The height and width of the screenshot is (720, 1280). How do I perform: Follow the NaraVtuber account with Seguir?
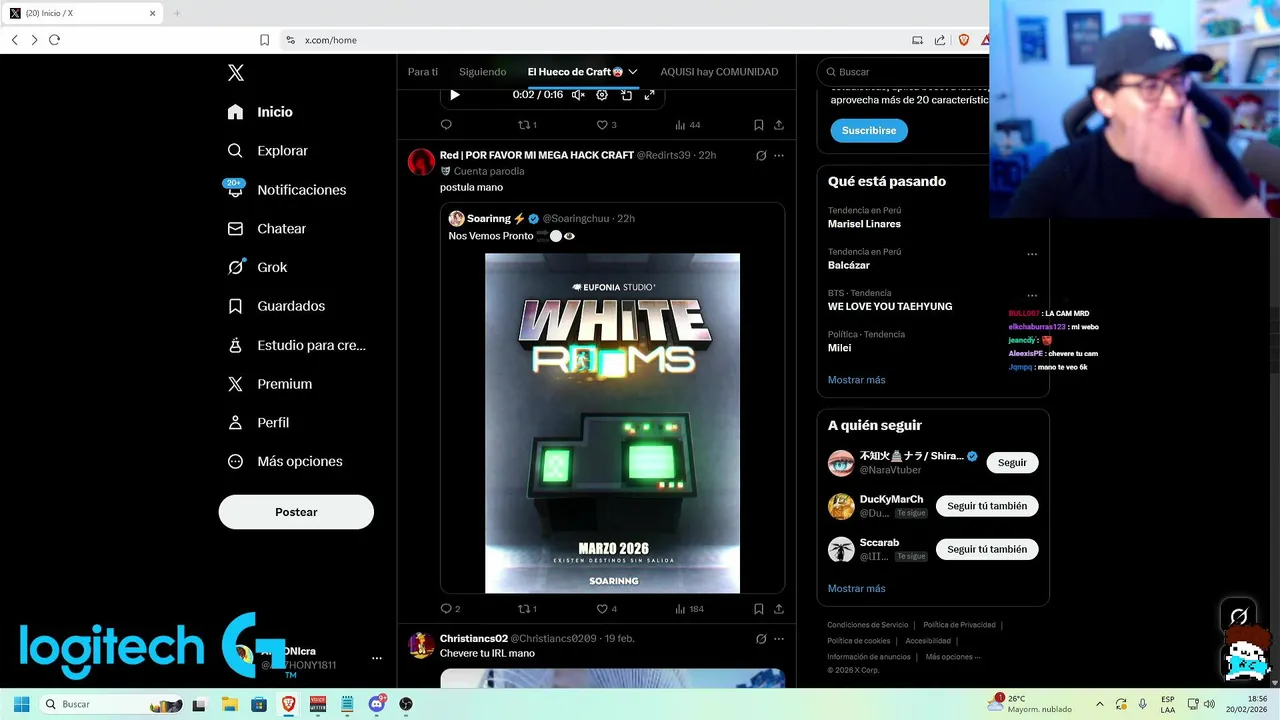(x=1012, y=463)
